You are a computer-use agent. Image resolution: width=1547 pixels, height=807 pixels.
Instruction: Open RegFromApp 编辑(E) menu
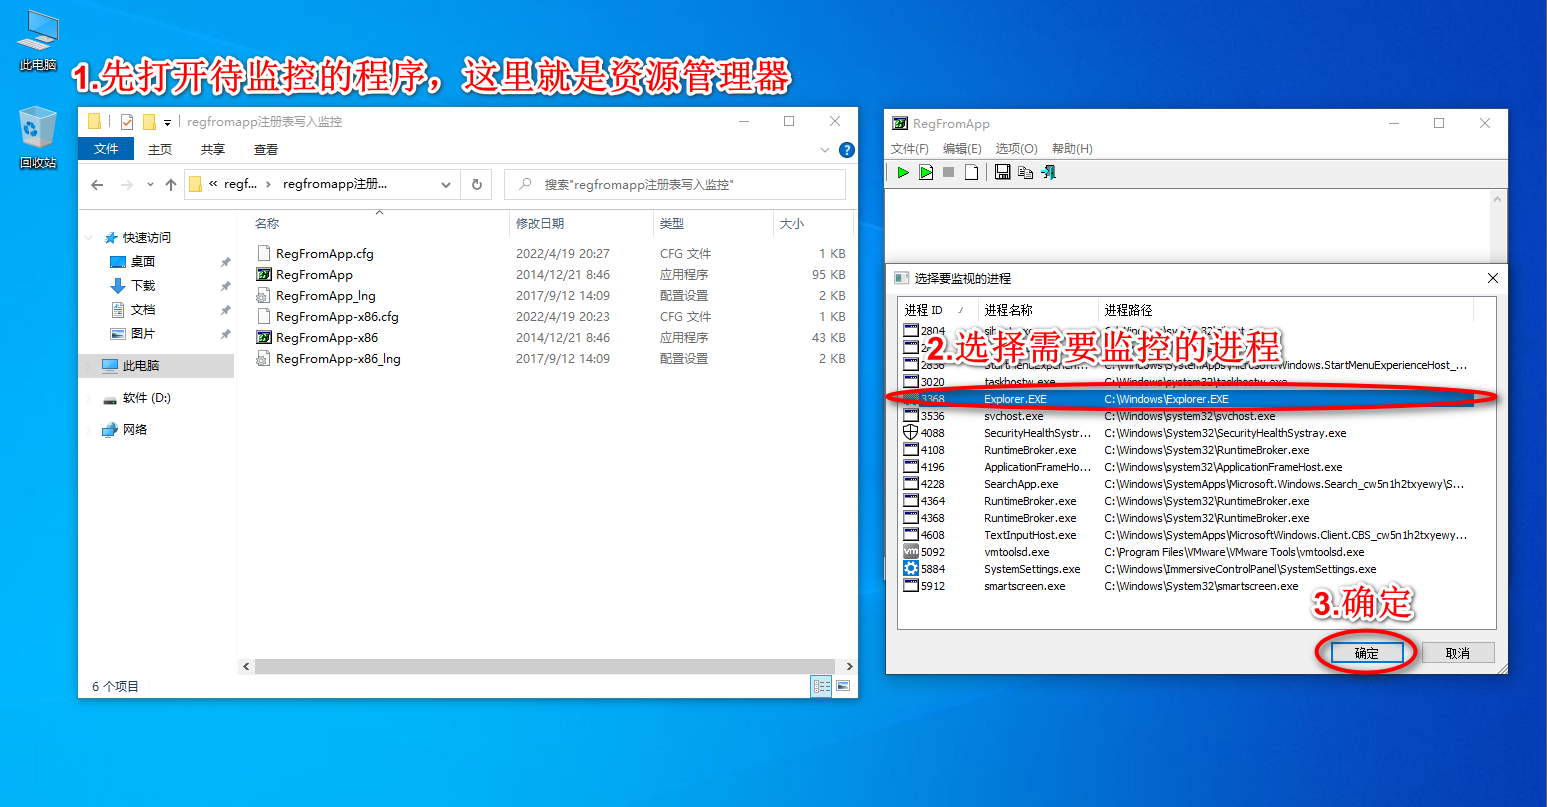click(962, 149)
